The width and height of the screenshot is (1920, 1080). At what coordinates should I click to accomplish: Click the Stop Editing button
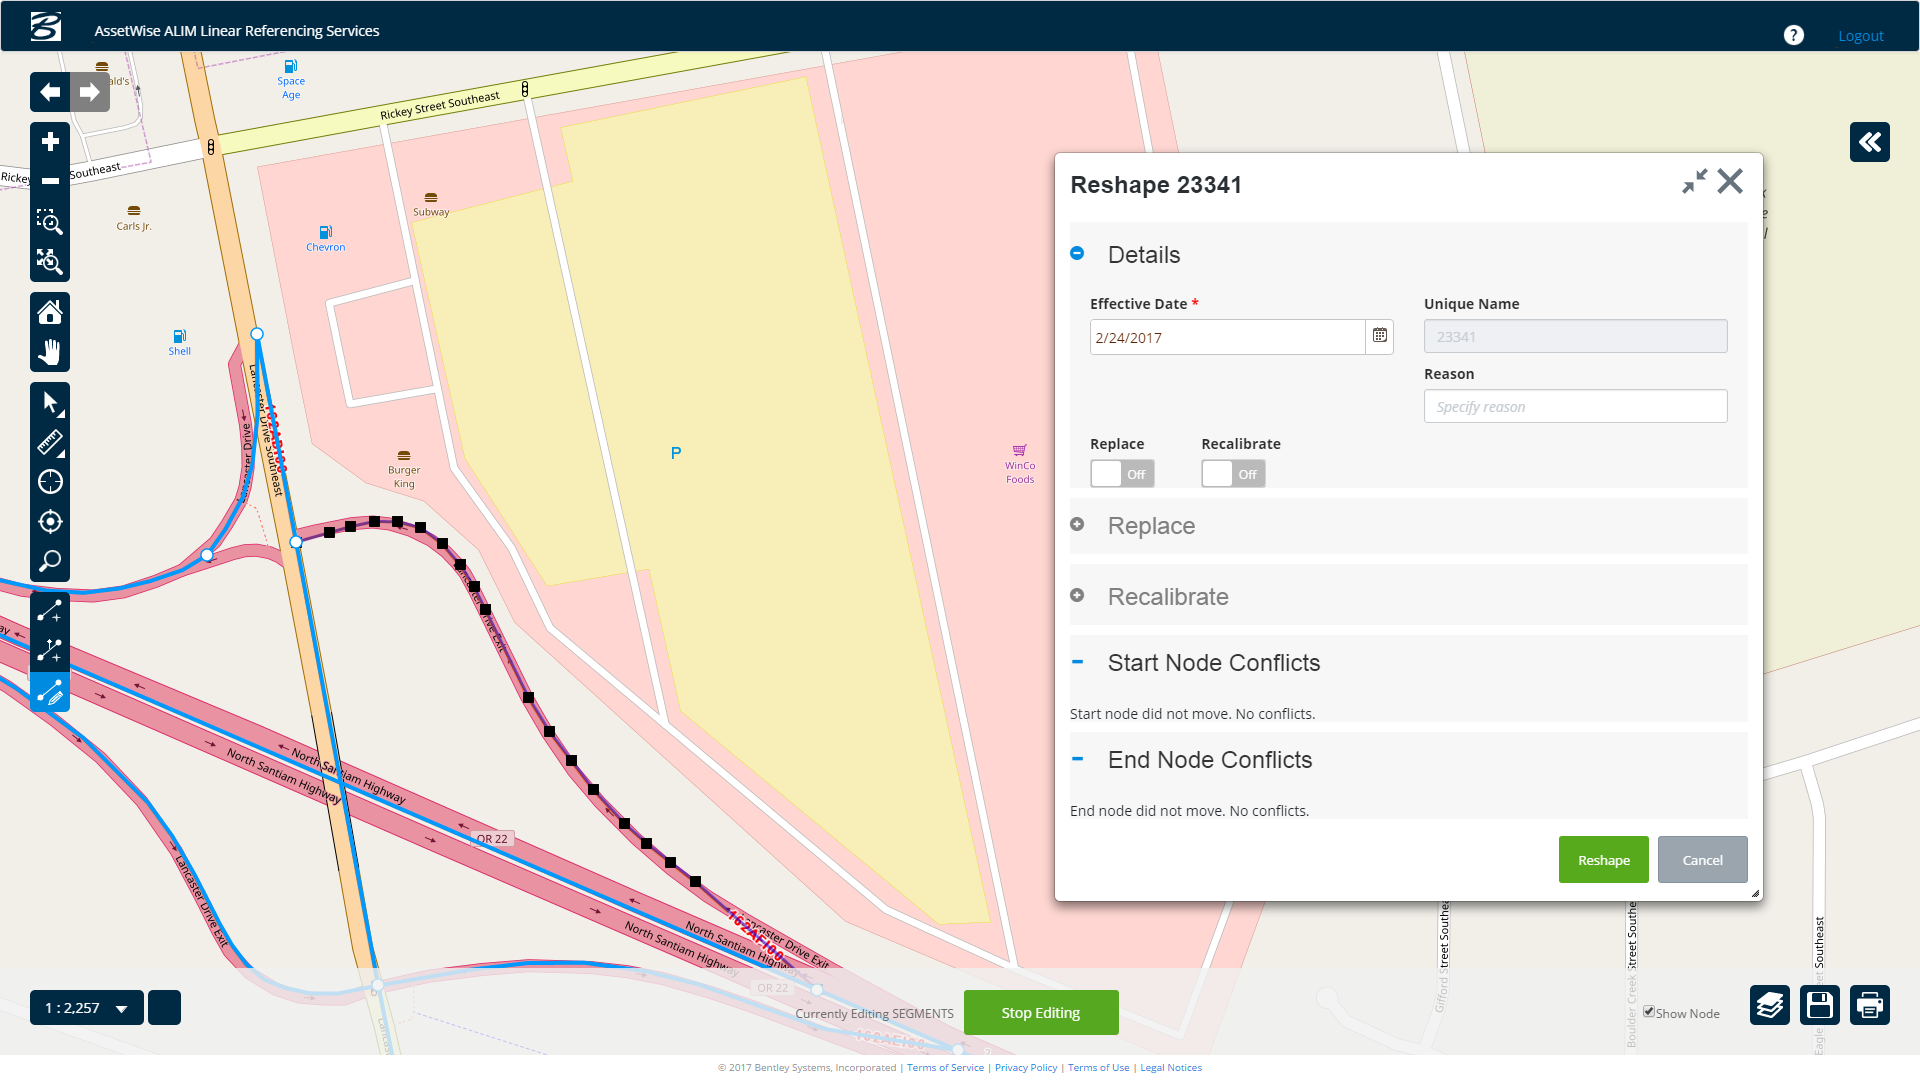coord(1040,1013)
